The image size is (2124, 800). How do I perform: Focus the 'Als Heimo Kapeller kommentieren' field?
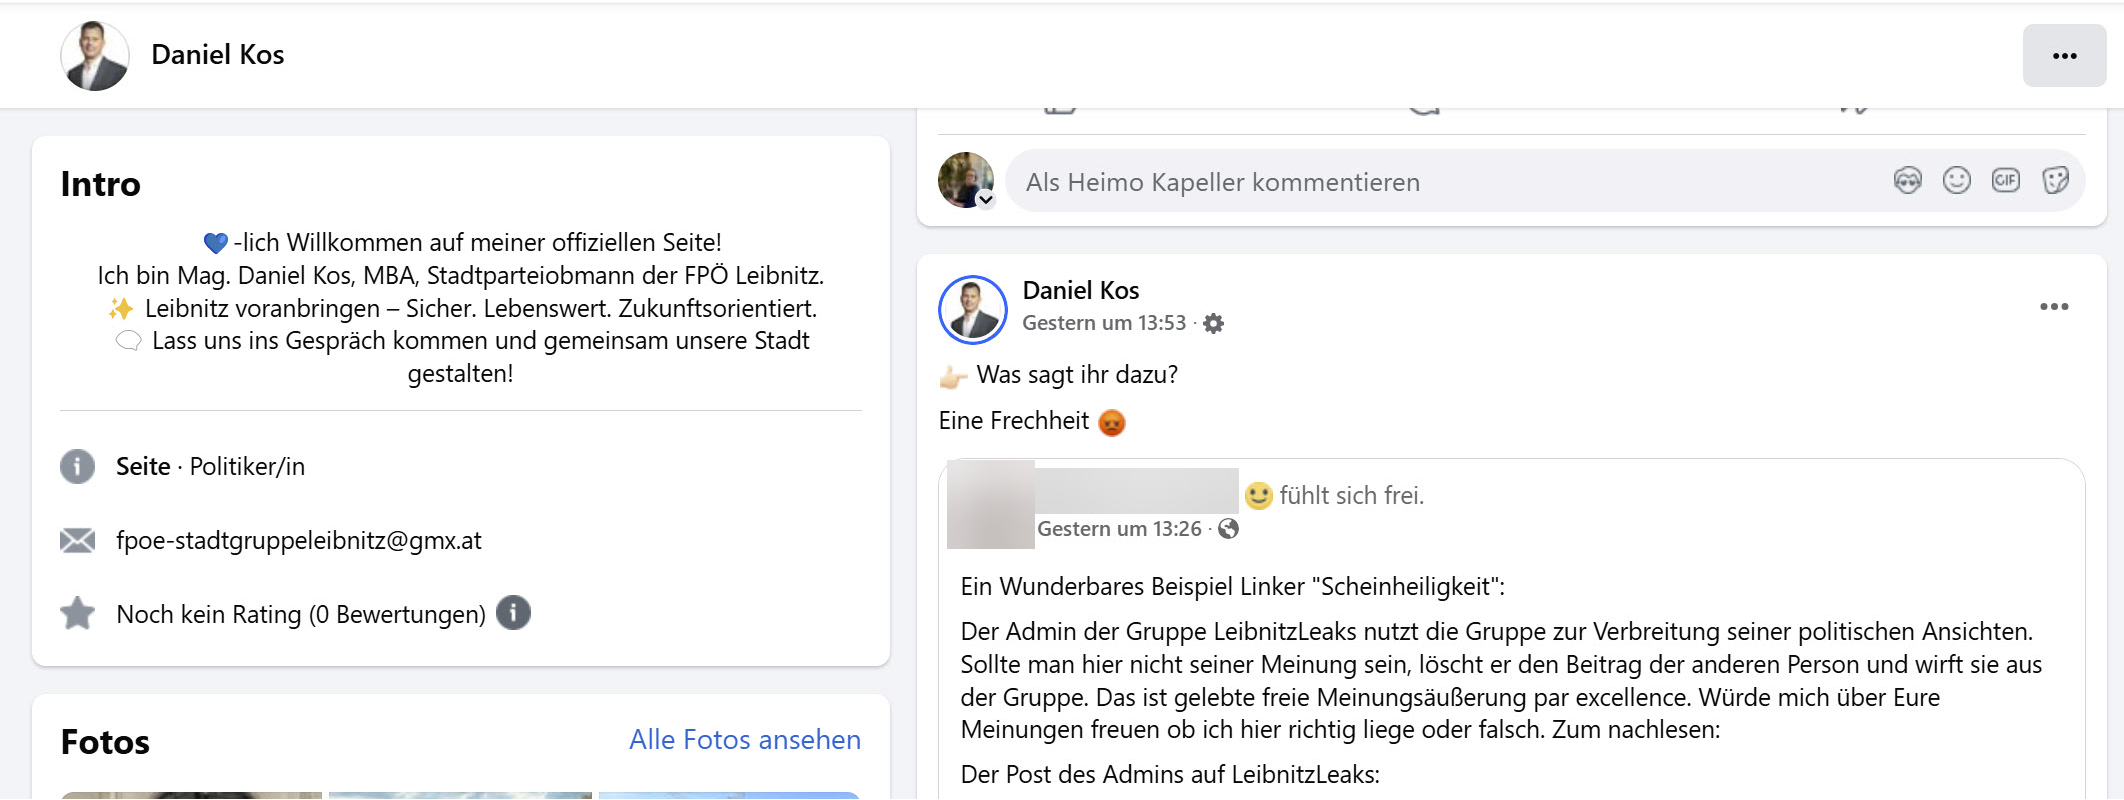(x=1545, y=181)
